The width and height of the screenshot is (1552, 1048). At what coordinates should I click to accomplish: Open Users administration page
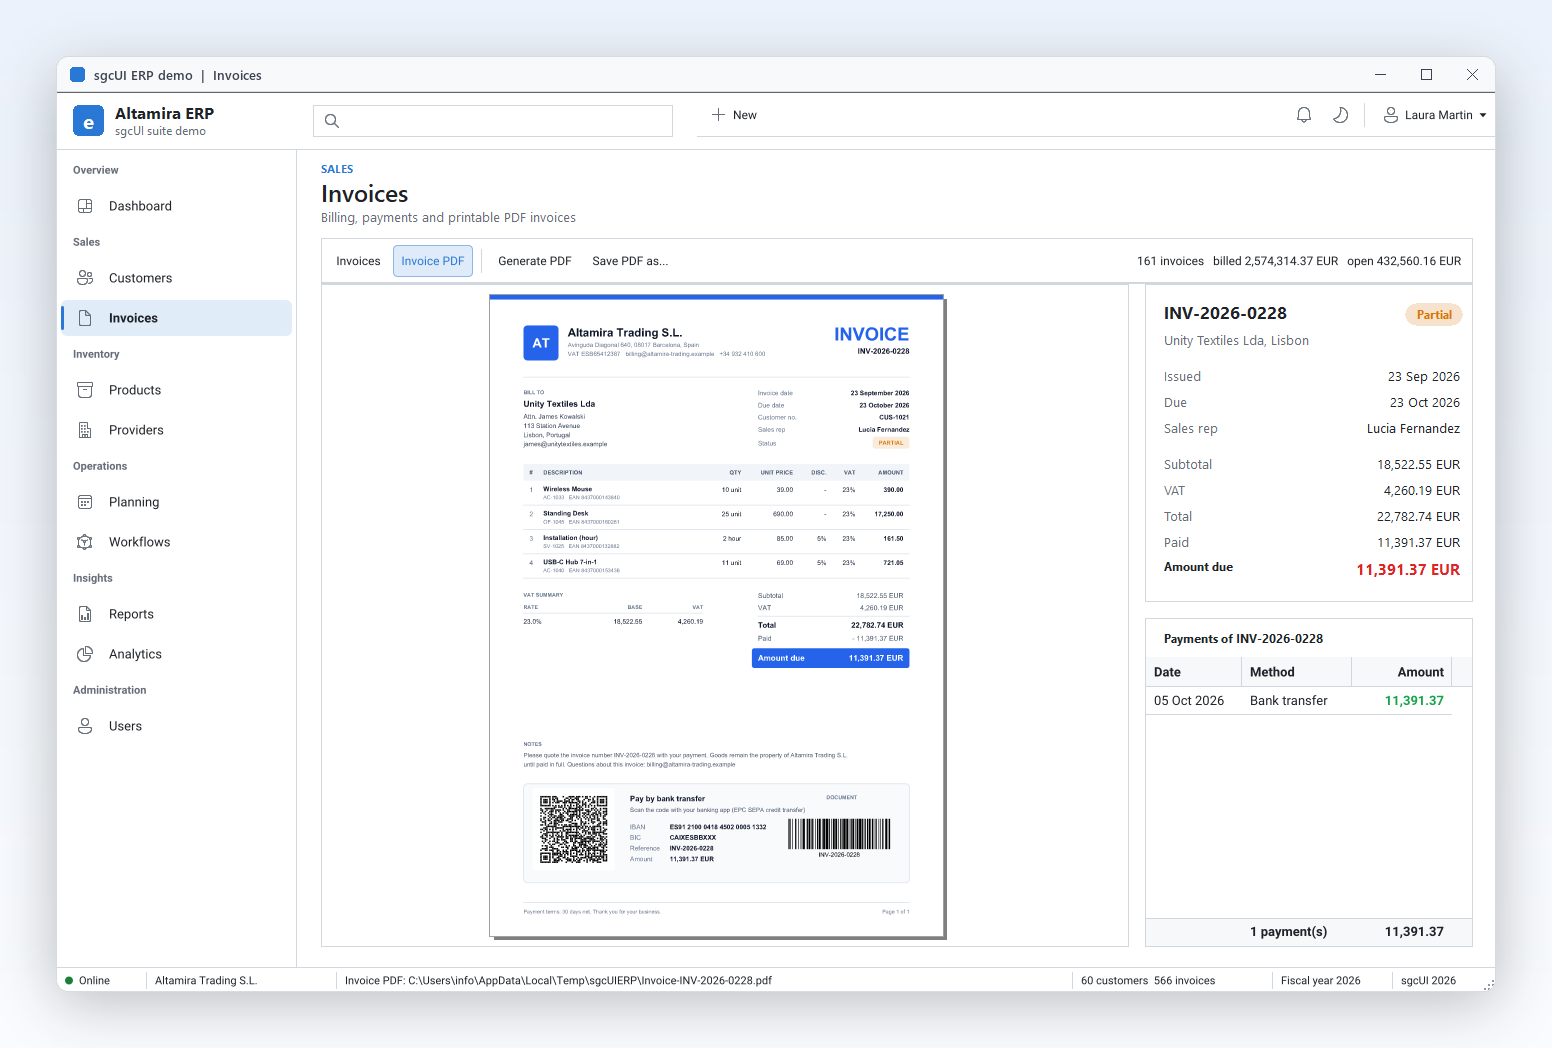[176, 726]
